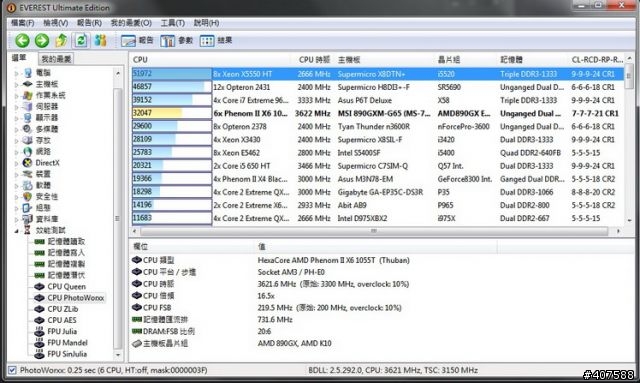
Task: Select the 伺服器 server tree icon
Action: (x=28, y=106)
